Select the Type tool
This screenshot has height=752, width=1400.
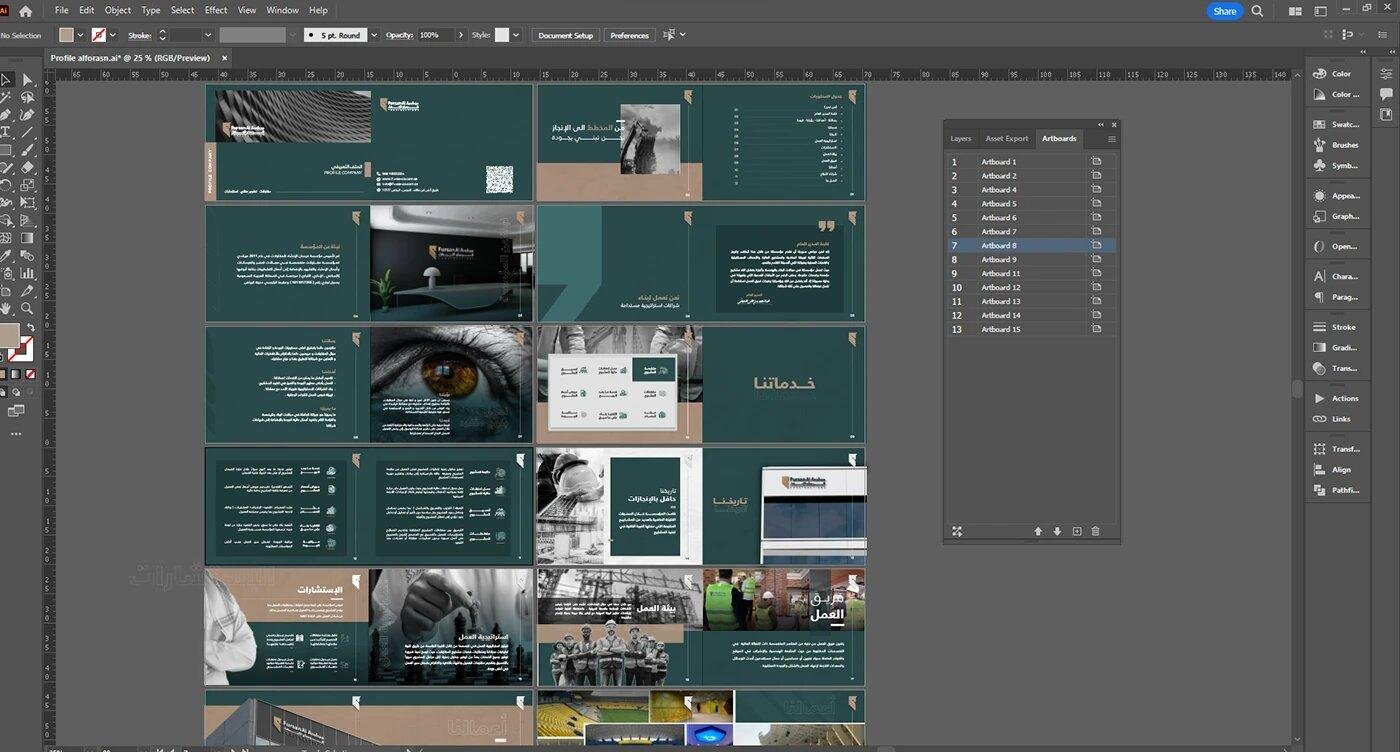(x=6, y=132)
